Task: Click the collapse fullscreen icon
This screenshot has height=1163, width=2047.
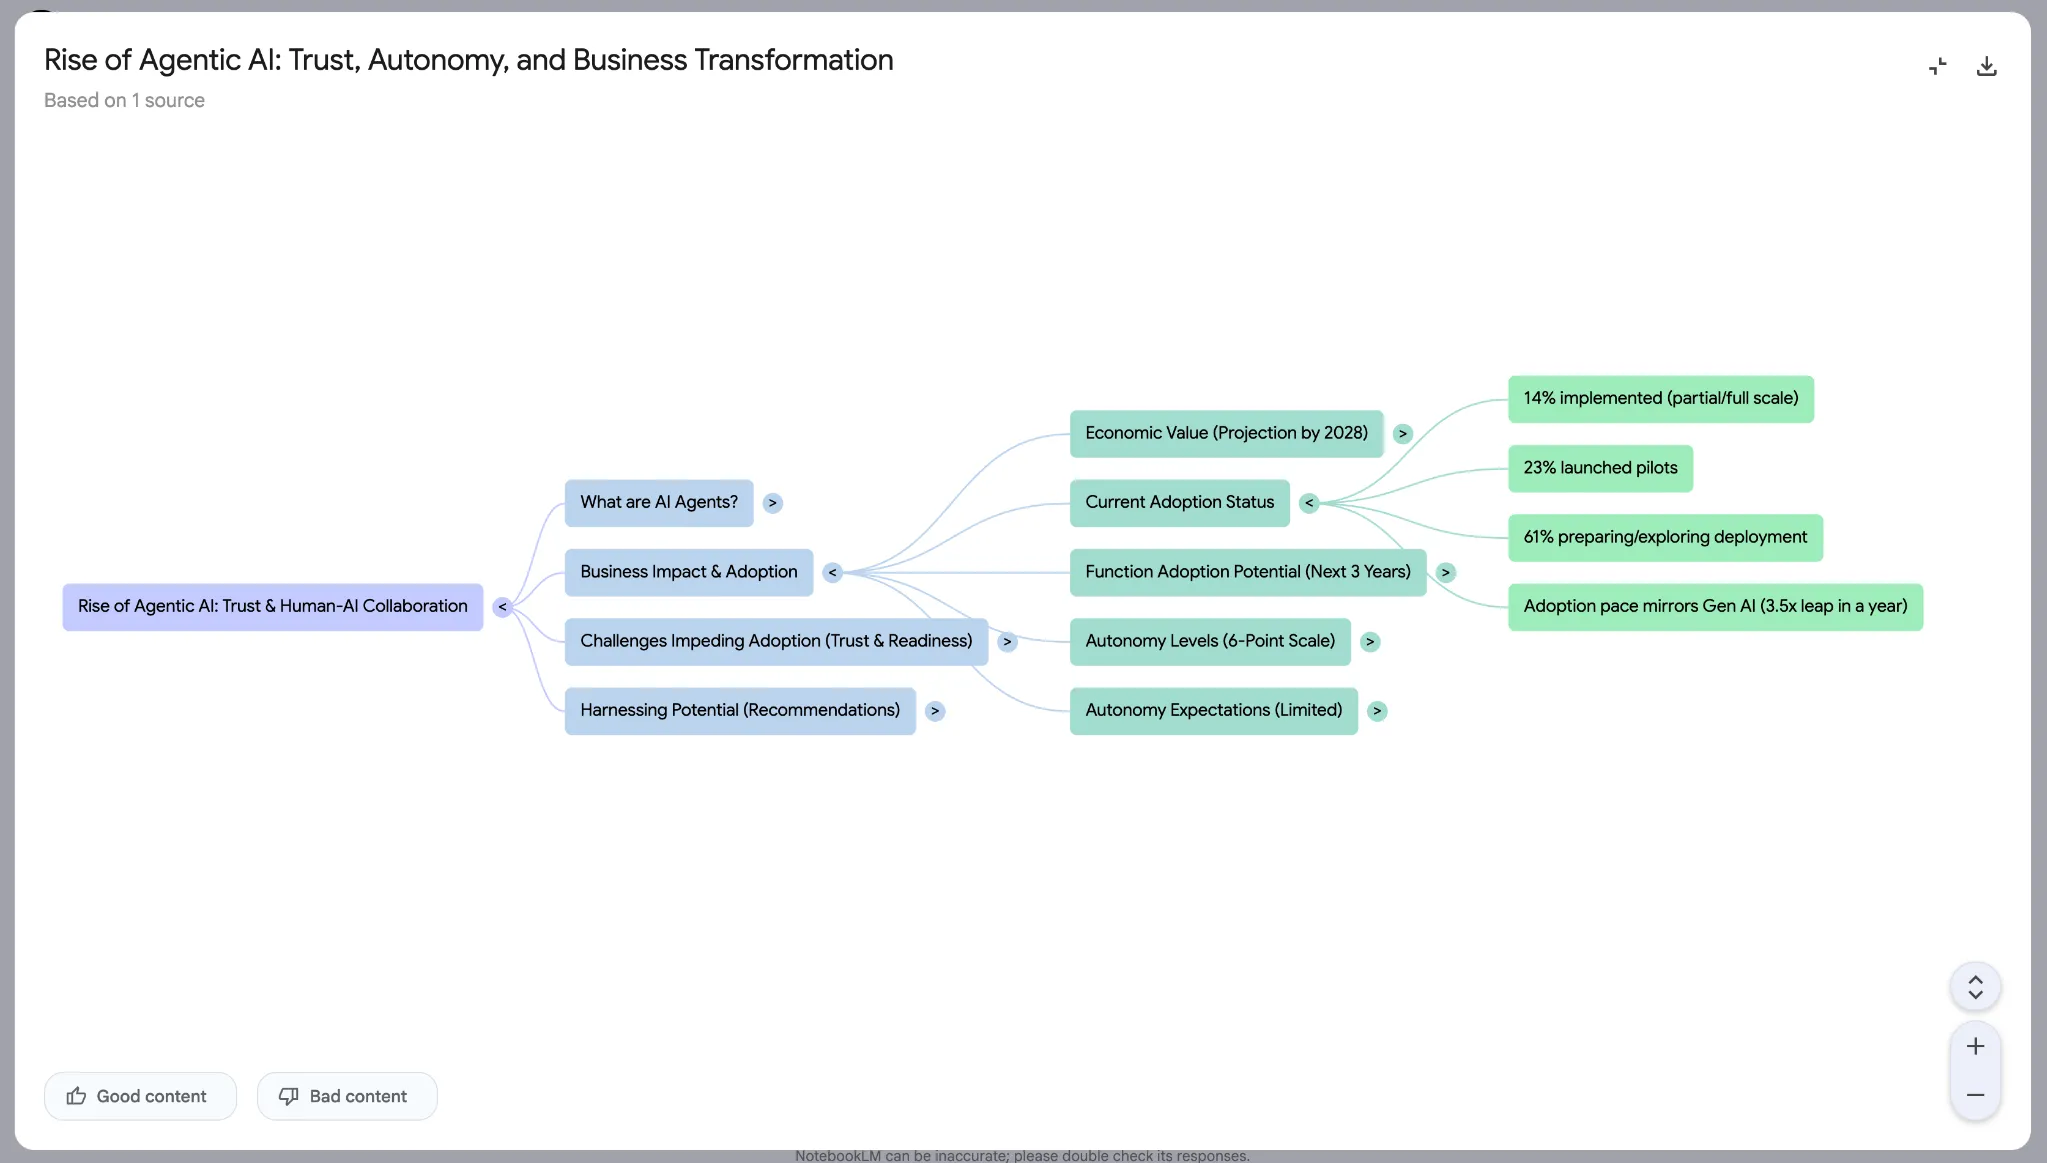Action: click(x=1937, y=66)
